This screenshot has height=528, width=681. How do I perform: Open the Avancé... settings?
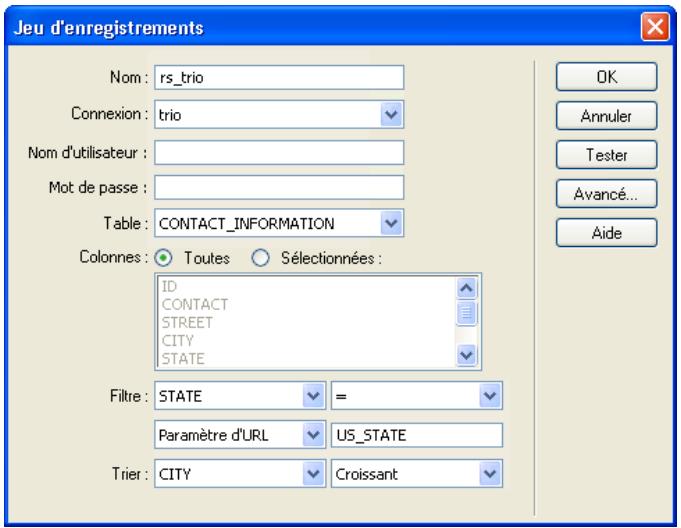click(x=606, y=194)
